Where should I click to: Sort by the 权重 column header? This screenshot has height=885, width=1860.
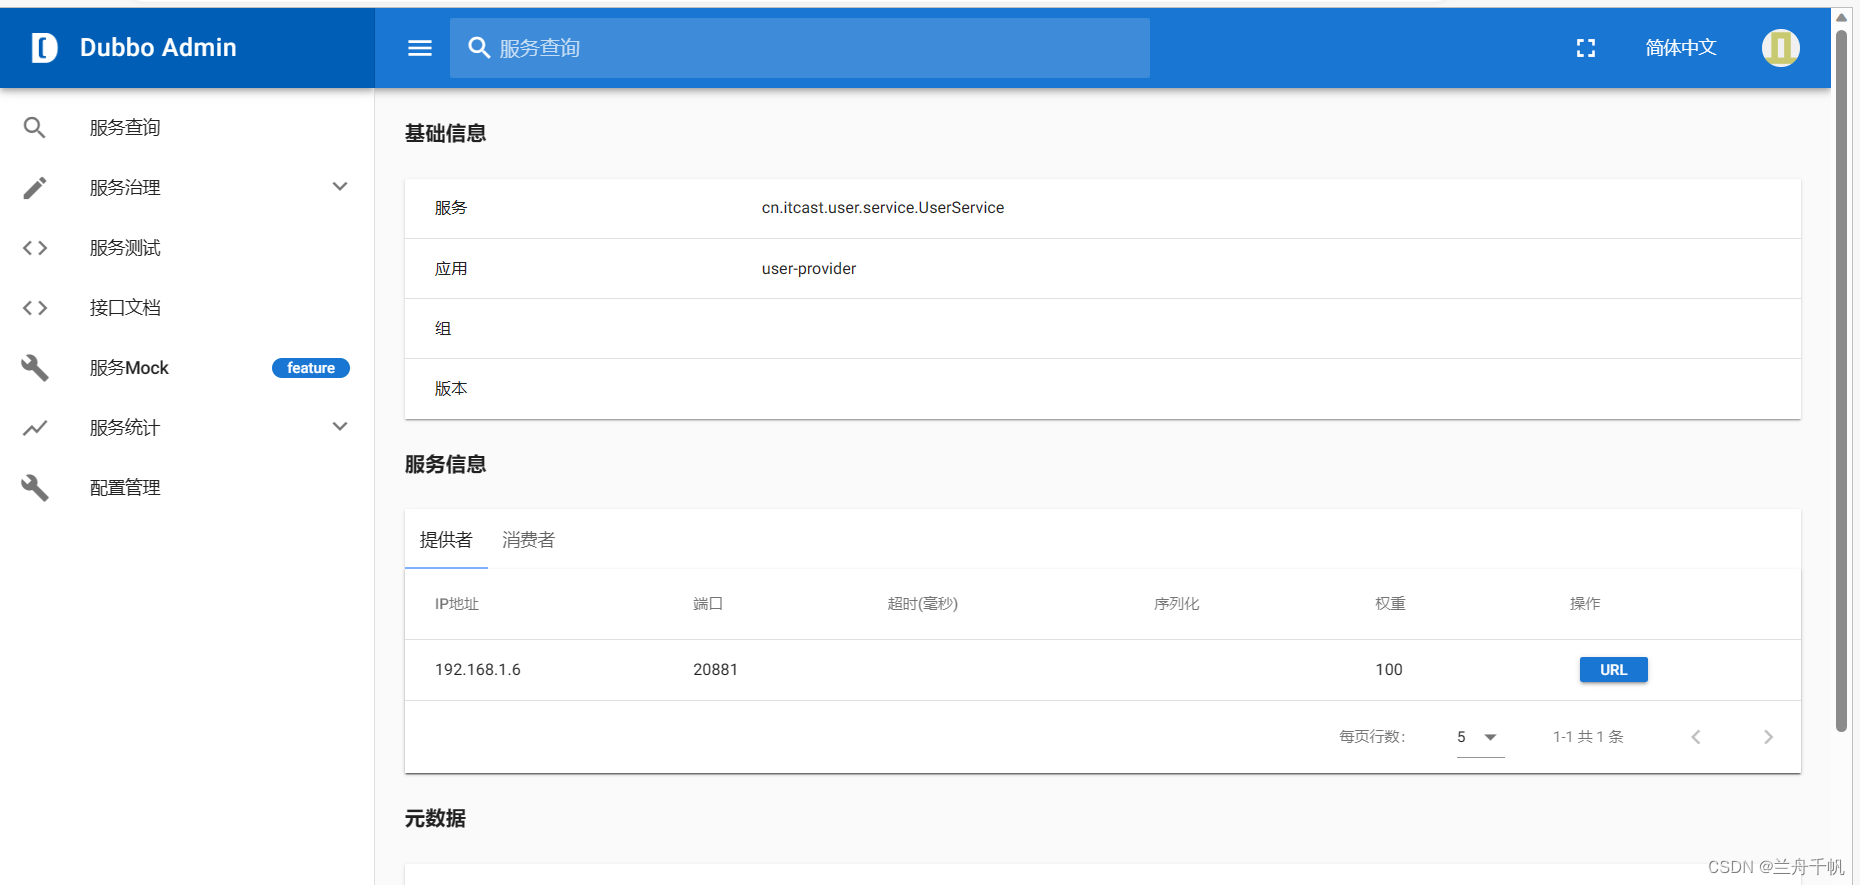[1390, 604]
